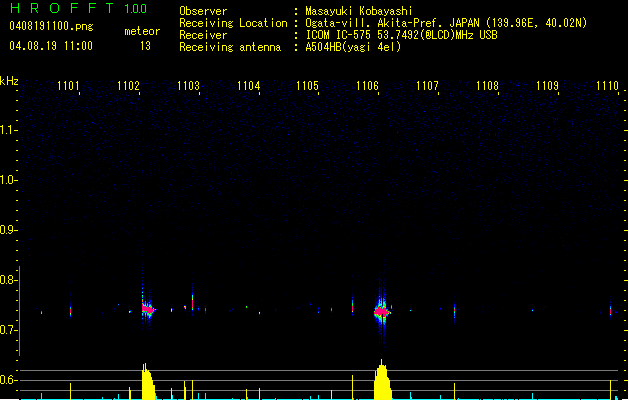Click the 0.9 frequency axis label
This screenshot has width=629, height=400.
[x=9, y=230]
